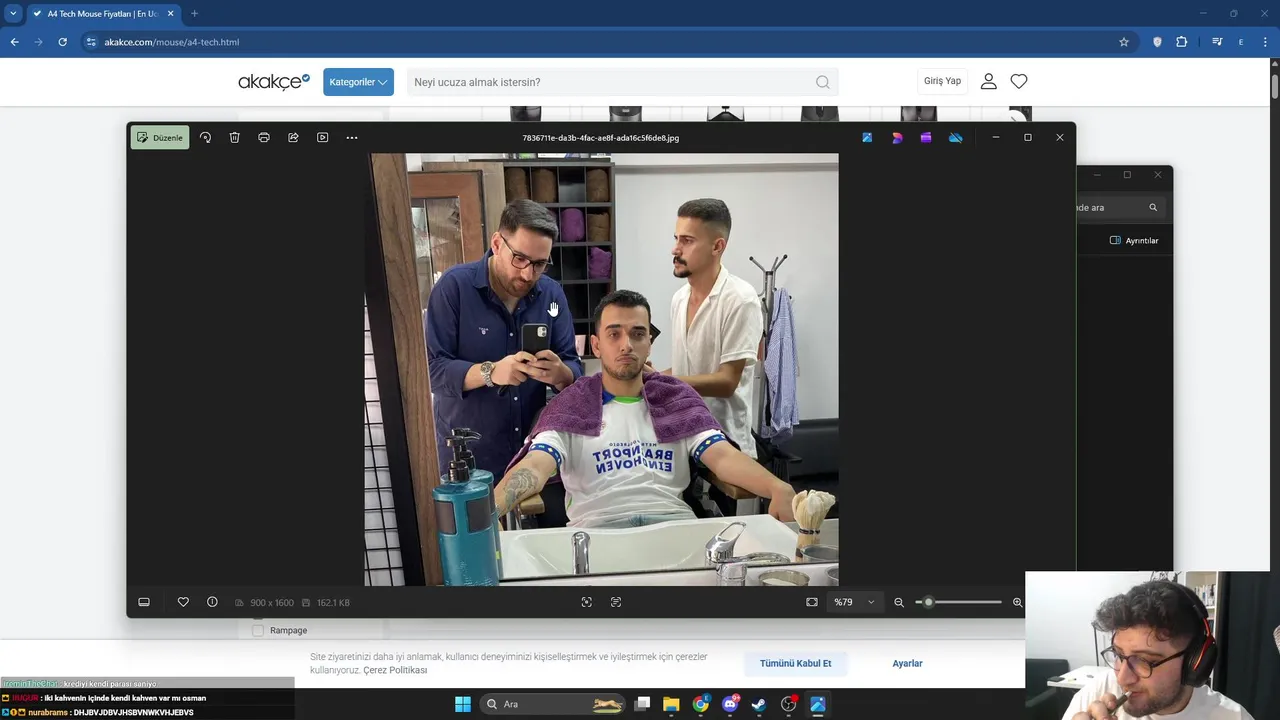Open the Çerez Politikası link

[395, 670]
